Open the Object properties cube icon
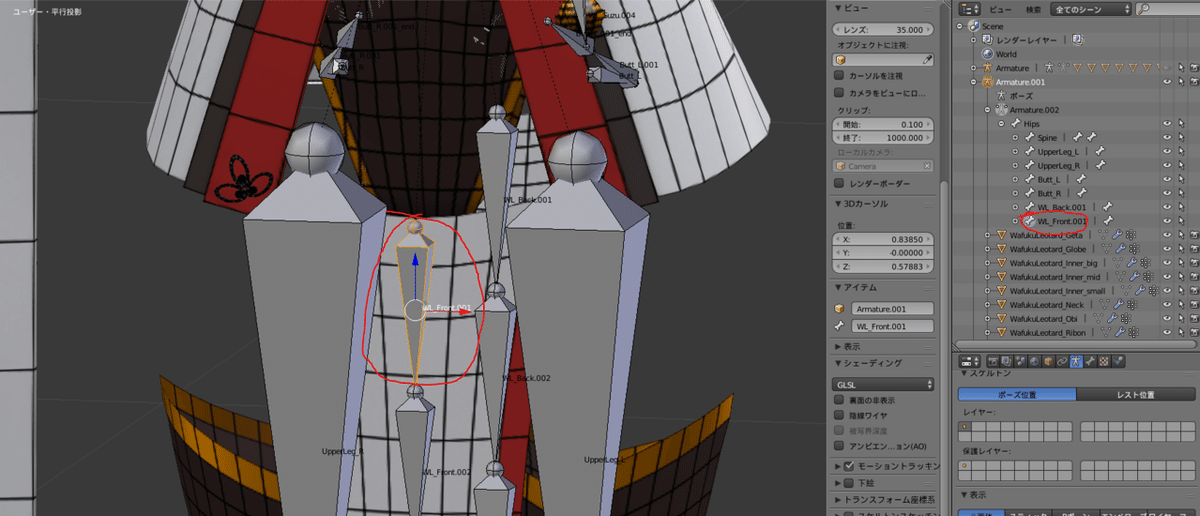 pyautogui.click(x=1049, y=361)
